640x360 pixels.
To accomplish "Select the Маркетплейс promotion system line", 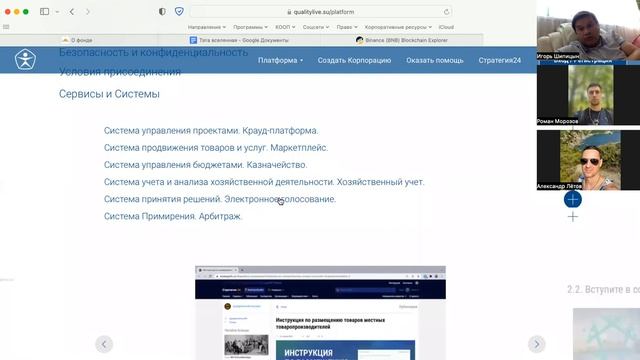I will click(x=216, y=148).
